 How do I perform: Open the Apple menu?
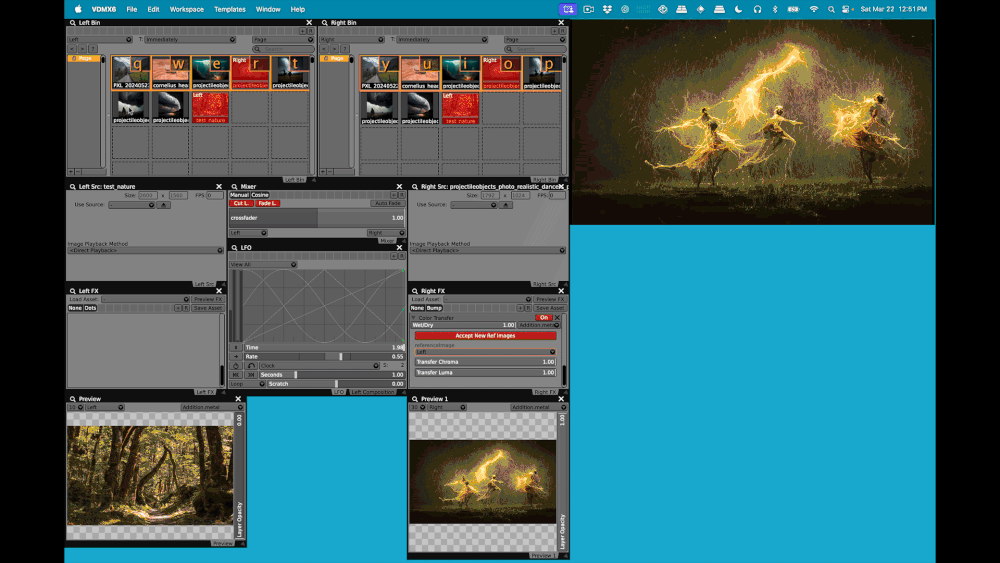(x=78, y=10)
